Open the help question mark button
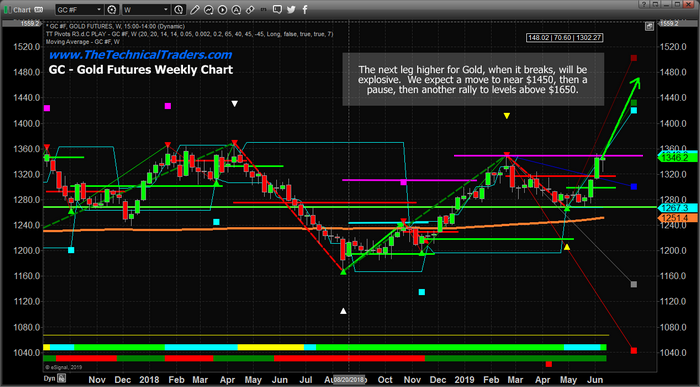The height and width of the screenshot is (387, 700). click(644, 4)
